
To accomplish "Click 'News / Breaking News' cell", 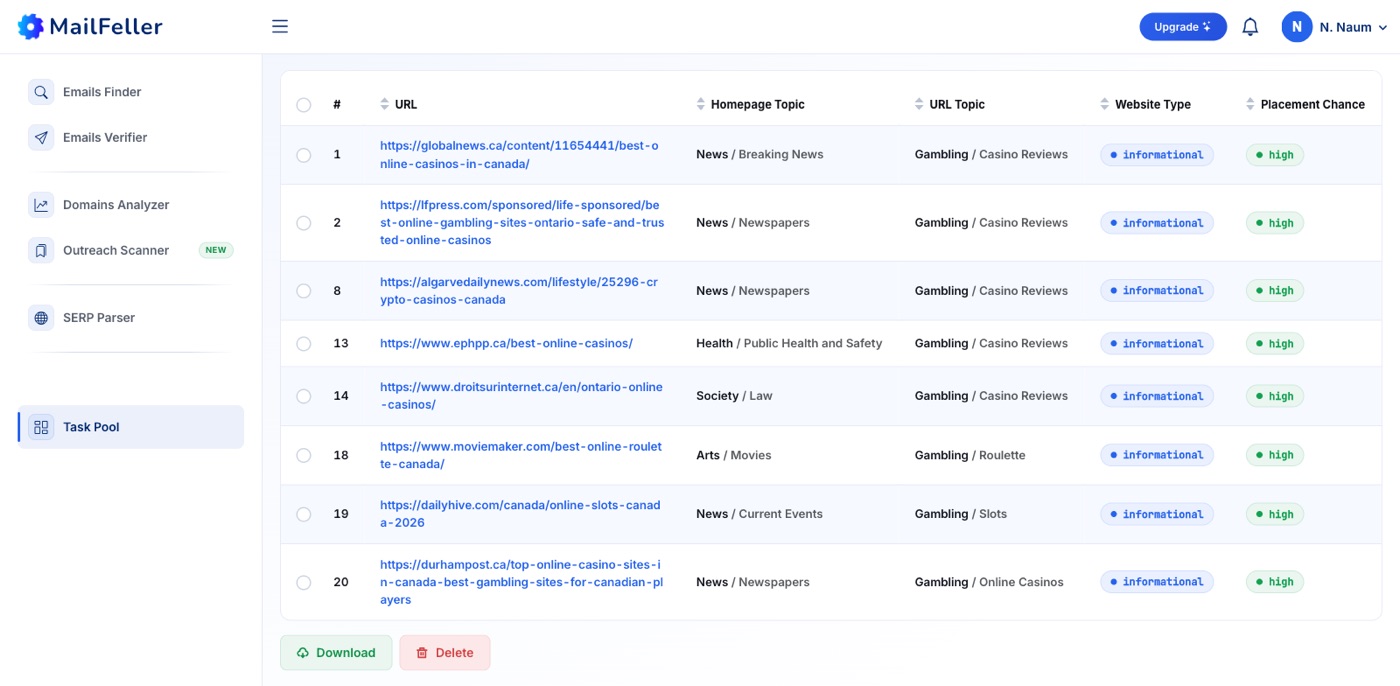I will click(x=760, y=154).
